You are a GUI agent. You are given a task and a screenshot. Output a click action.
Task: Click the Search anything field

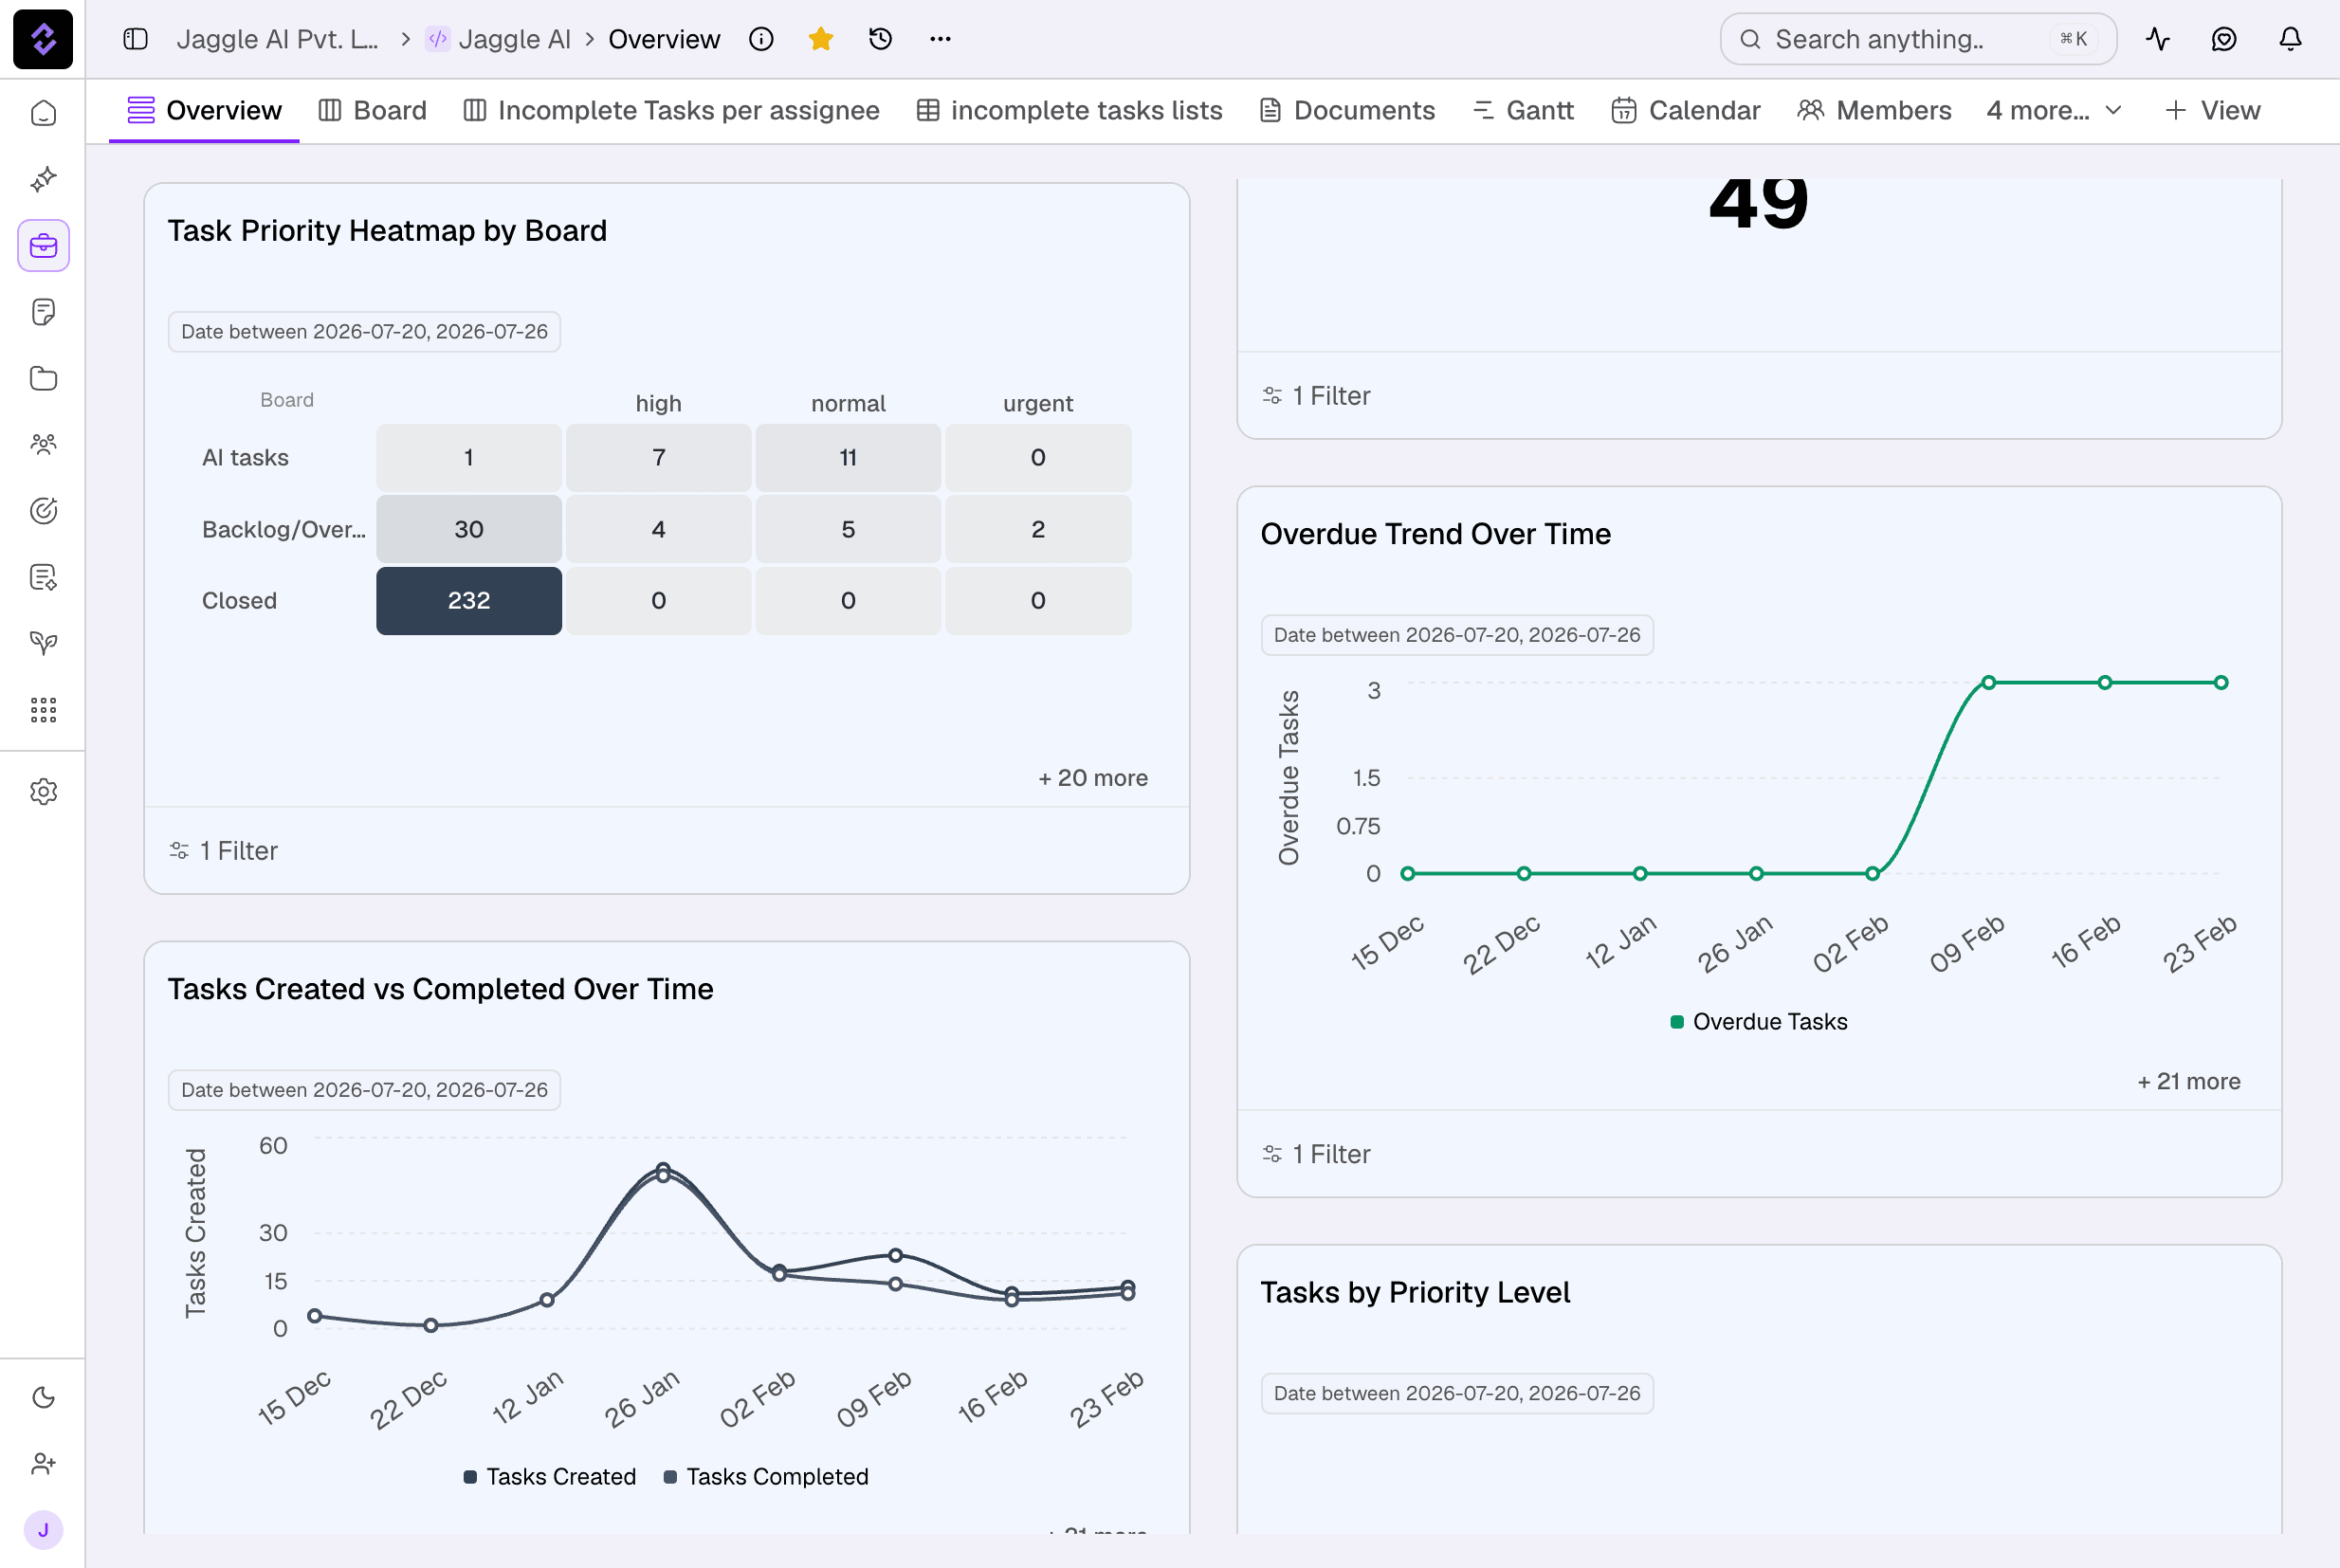pos(1917,39)
